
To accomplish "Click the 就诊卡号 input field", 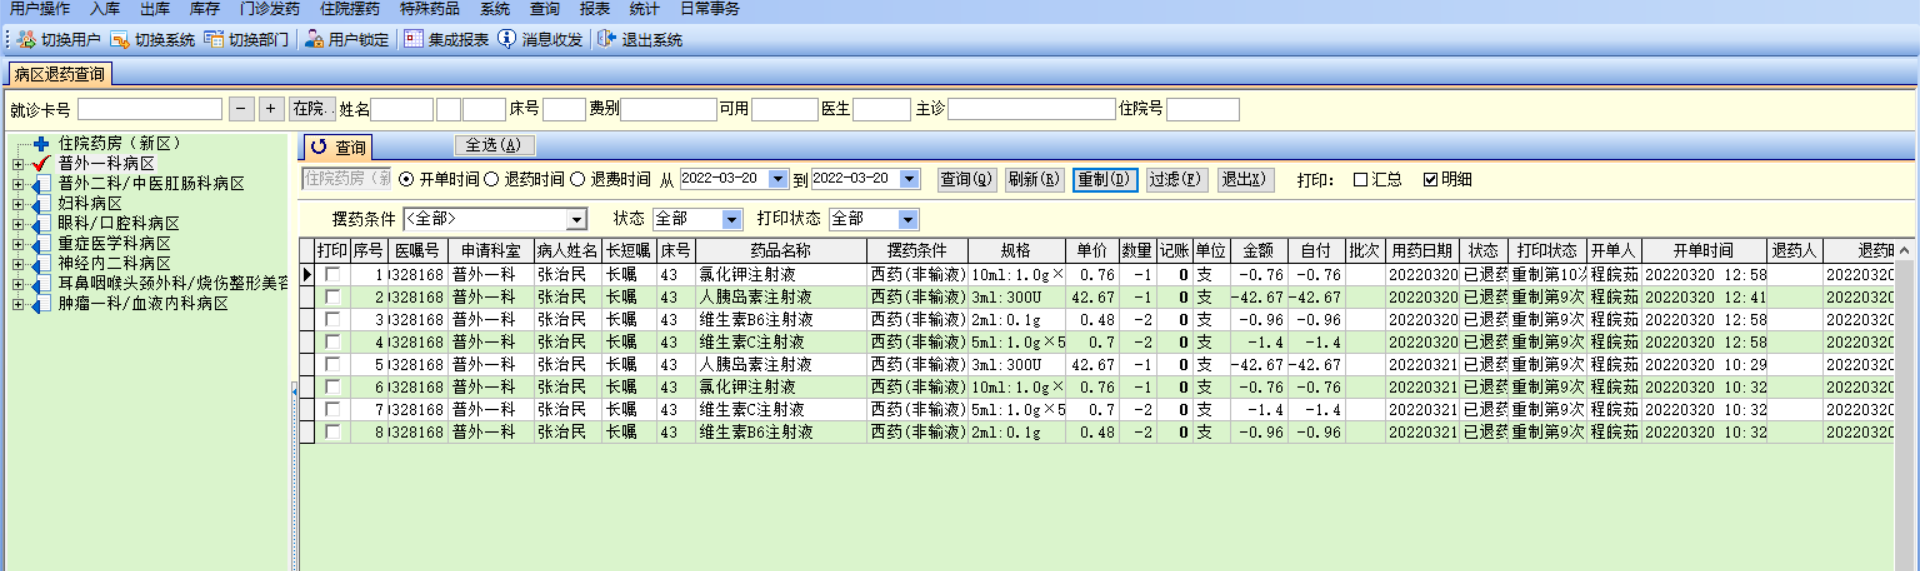I will pos(150,109).
